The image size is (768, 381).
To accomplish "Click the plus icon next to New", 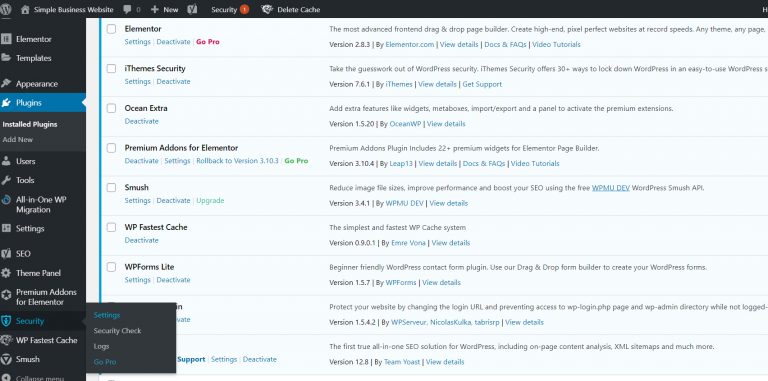I will coord(155,9).
